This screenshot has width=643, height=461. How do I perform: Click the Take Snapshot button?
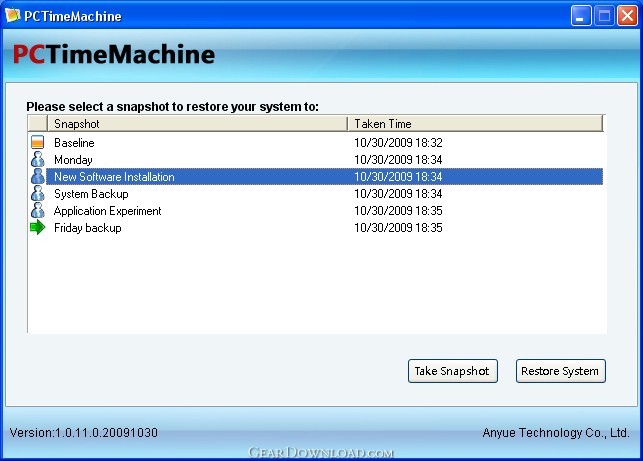pyautogui.click(x=453, y=371)
